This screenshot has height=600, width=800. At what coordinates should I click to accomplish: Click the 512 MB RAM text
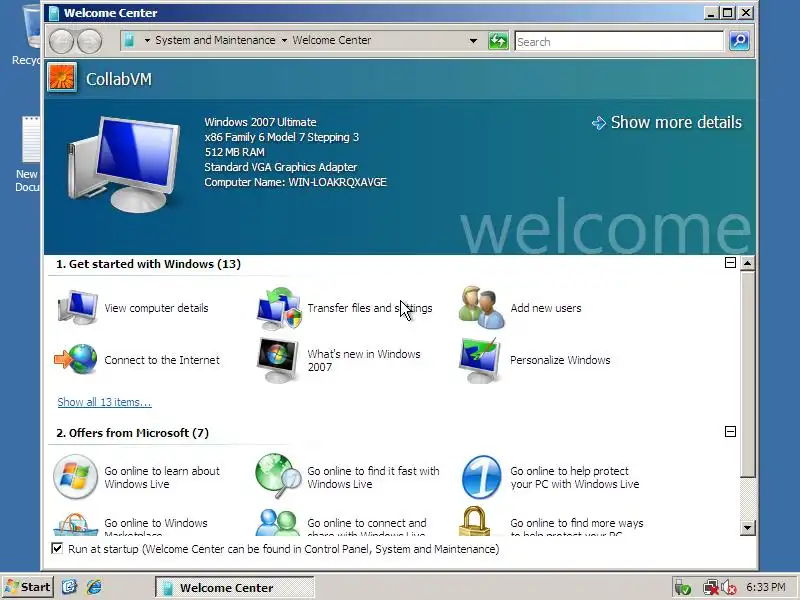tap(234, 152)
